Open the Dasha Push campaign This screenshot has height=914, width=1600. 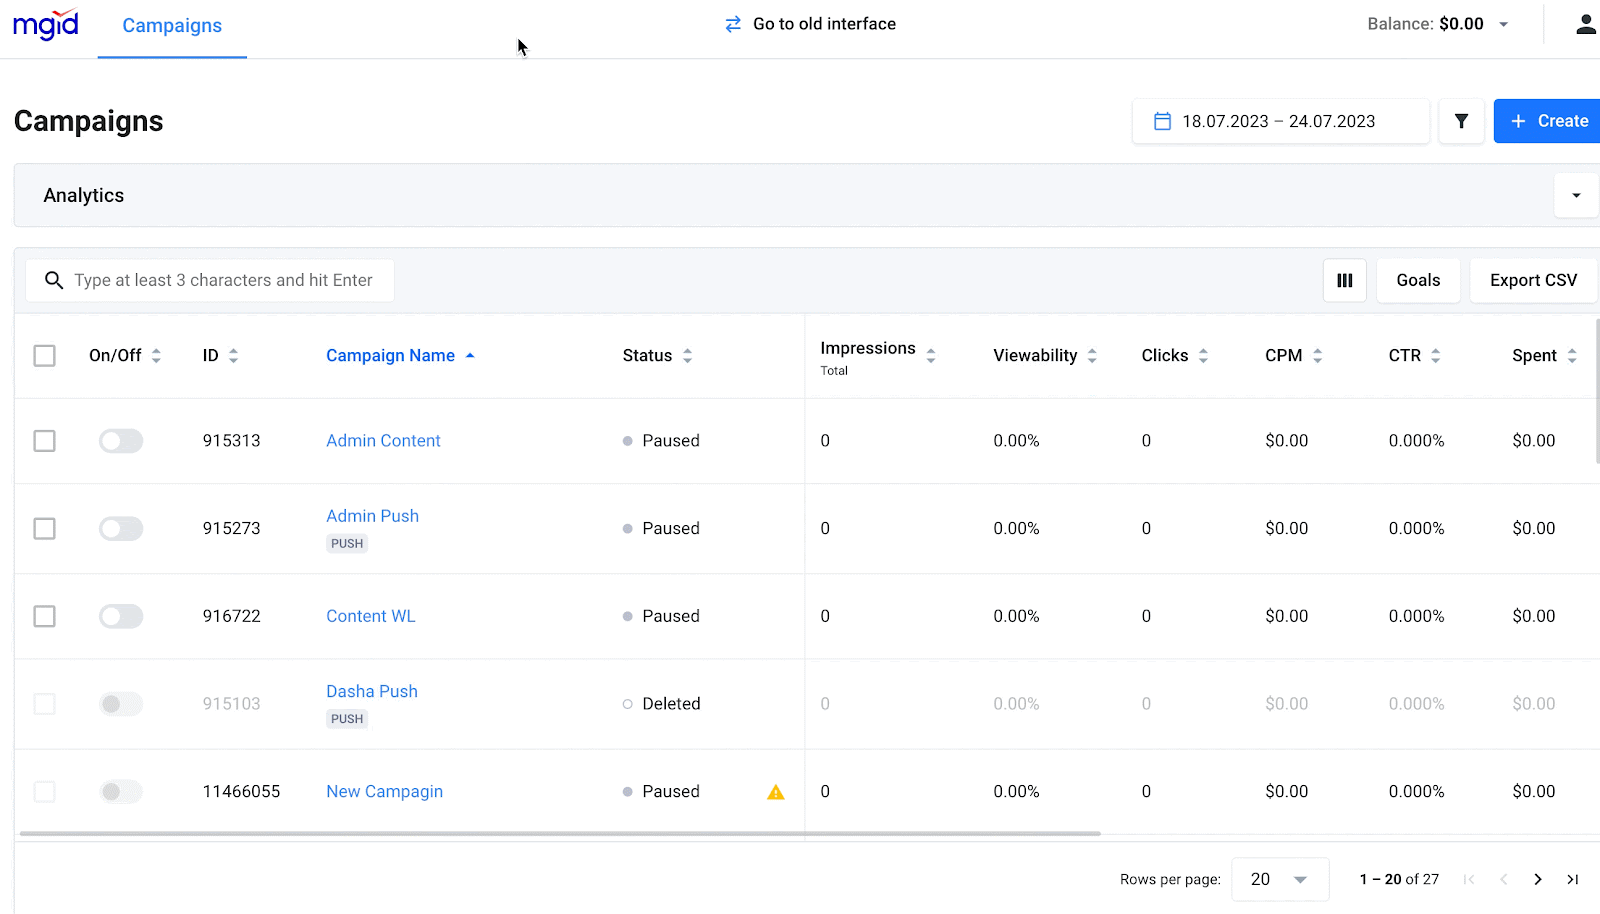(371, 691)
